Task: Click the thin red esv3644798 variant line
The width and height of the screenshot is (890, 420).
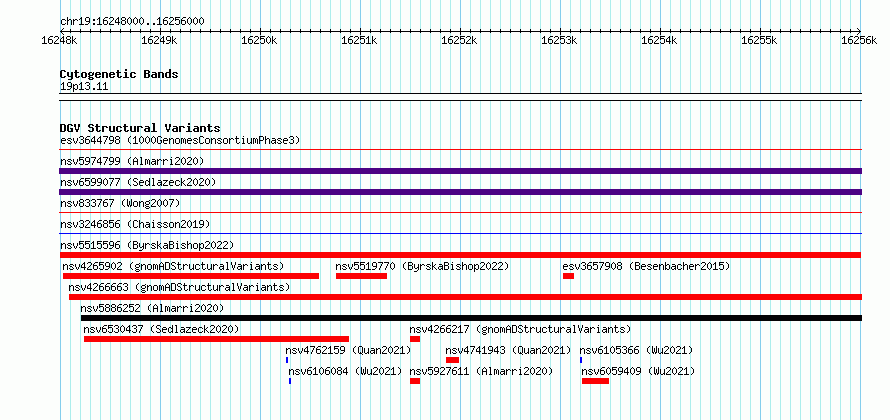Action: 461,150
